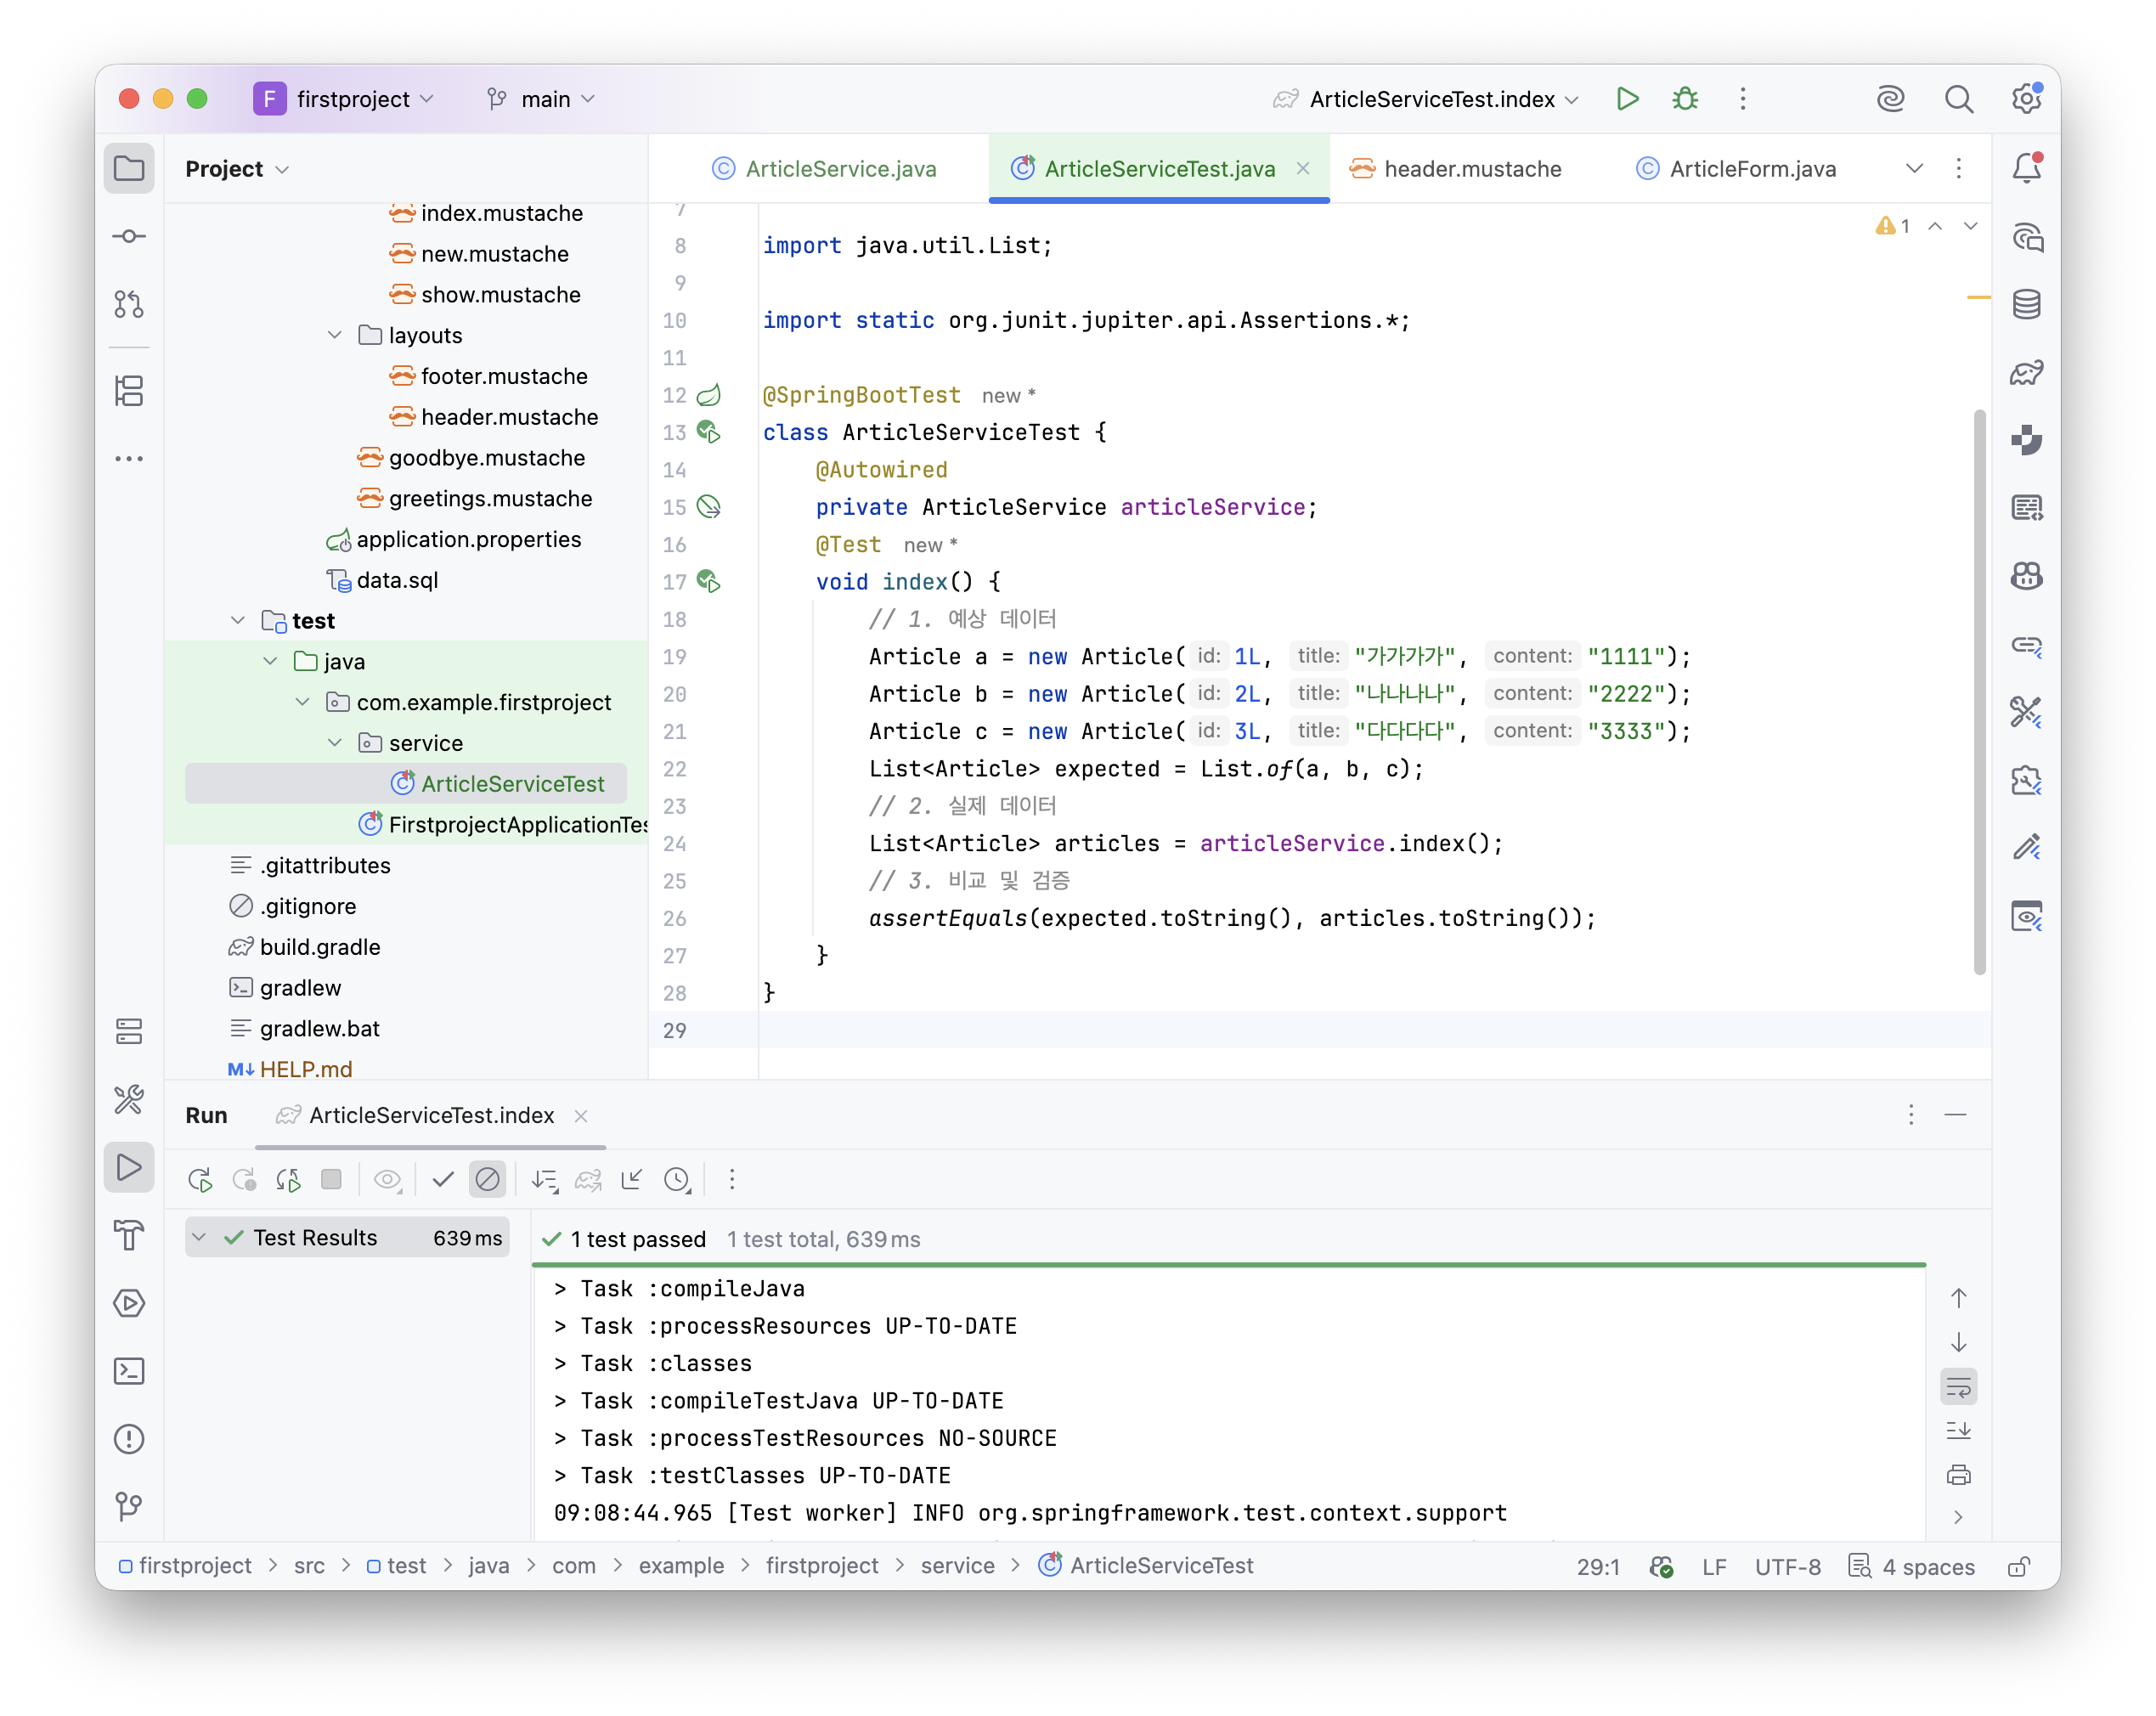This screenshot has height=1716, width=2156.
Task: Run ArticleServiceTest.index with the green play button
Action: pyautogui.click(x=1627, y=98)
